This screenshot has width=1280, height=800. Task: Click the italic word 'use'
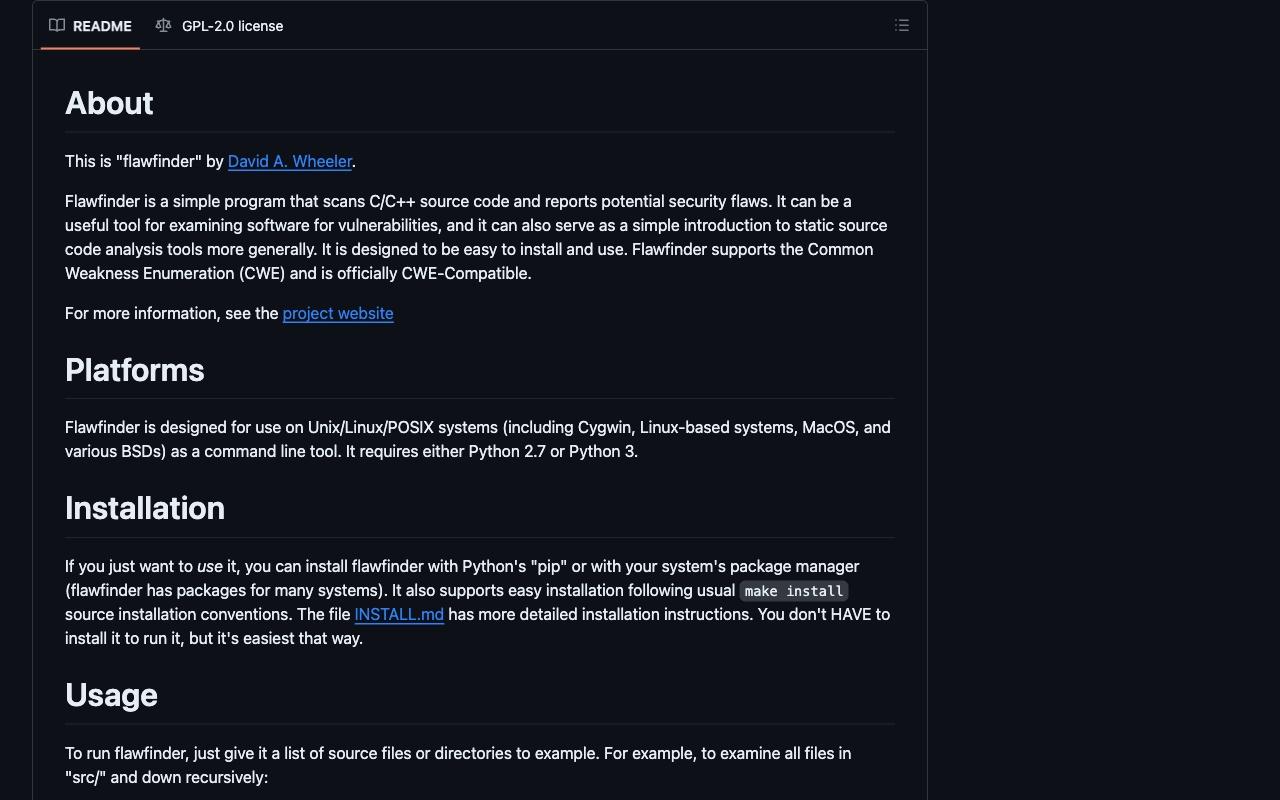(x=210, y=566)
